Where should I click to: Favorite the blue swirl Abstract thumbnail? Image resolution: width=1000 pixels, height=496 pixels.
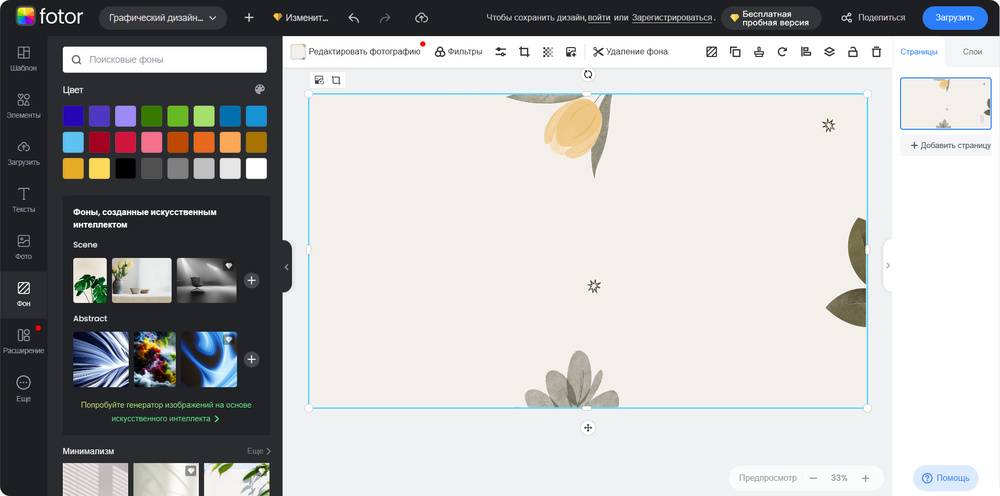tap(229, 340)
